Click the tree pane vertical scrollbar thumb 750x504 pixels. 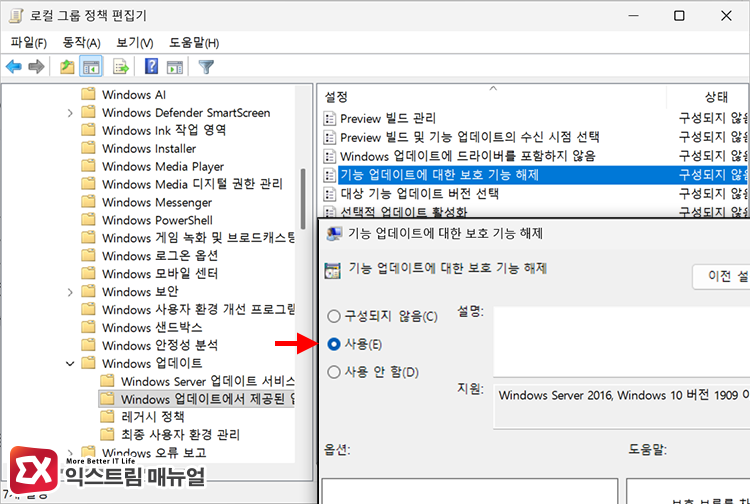(303, 199)
